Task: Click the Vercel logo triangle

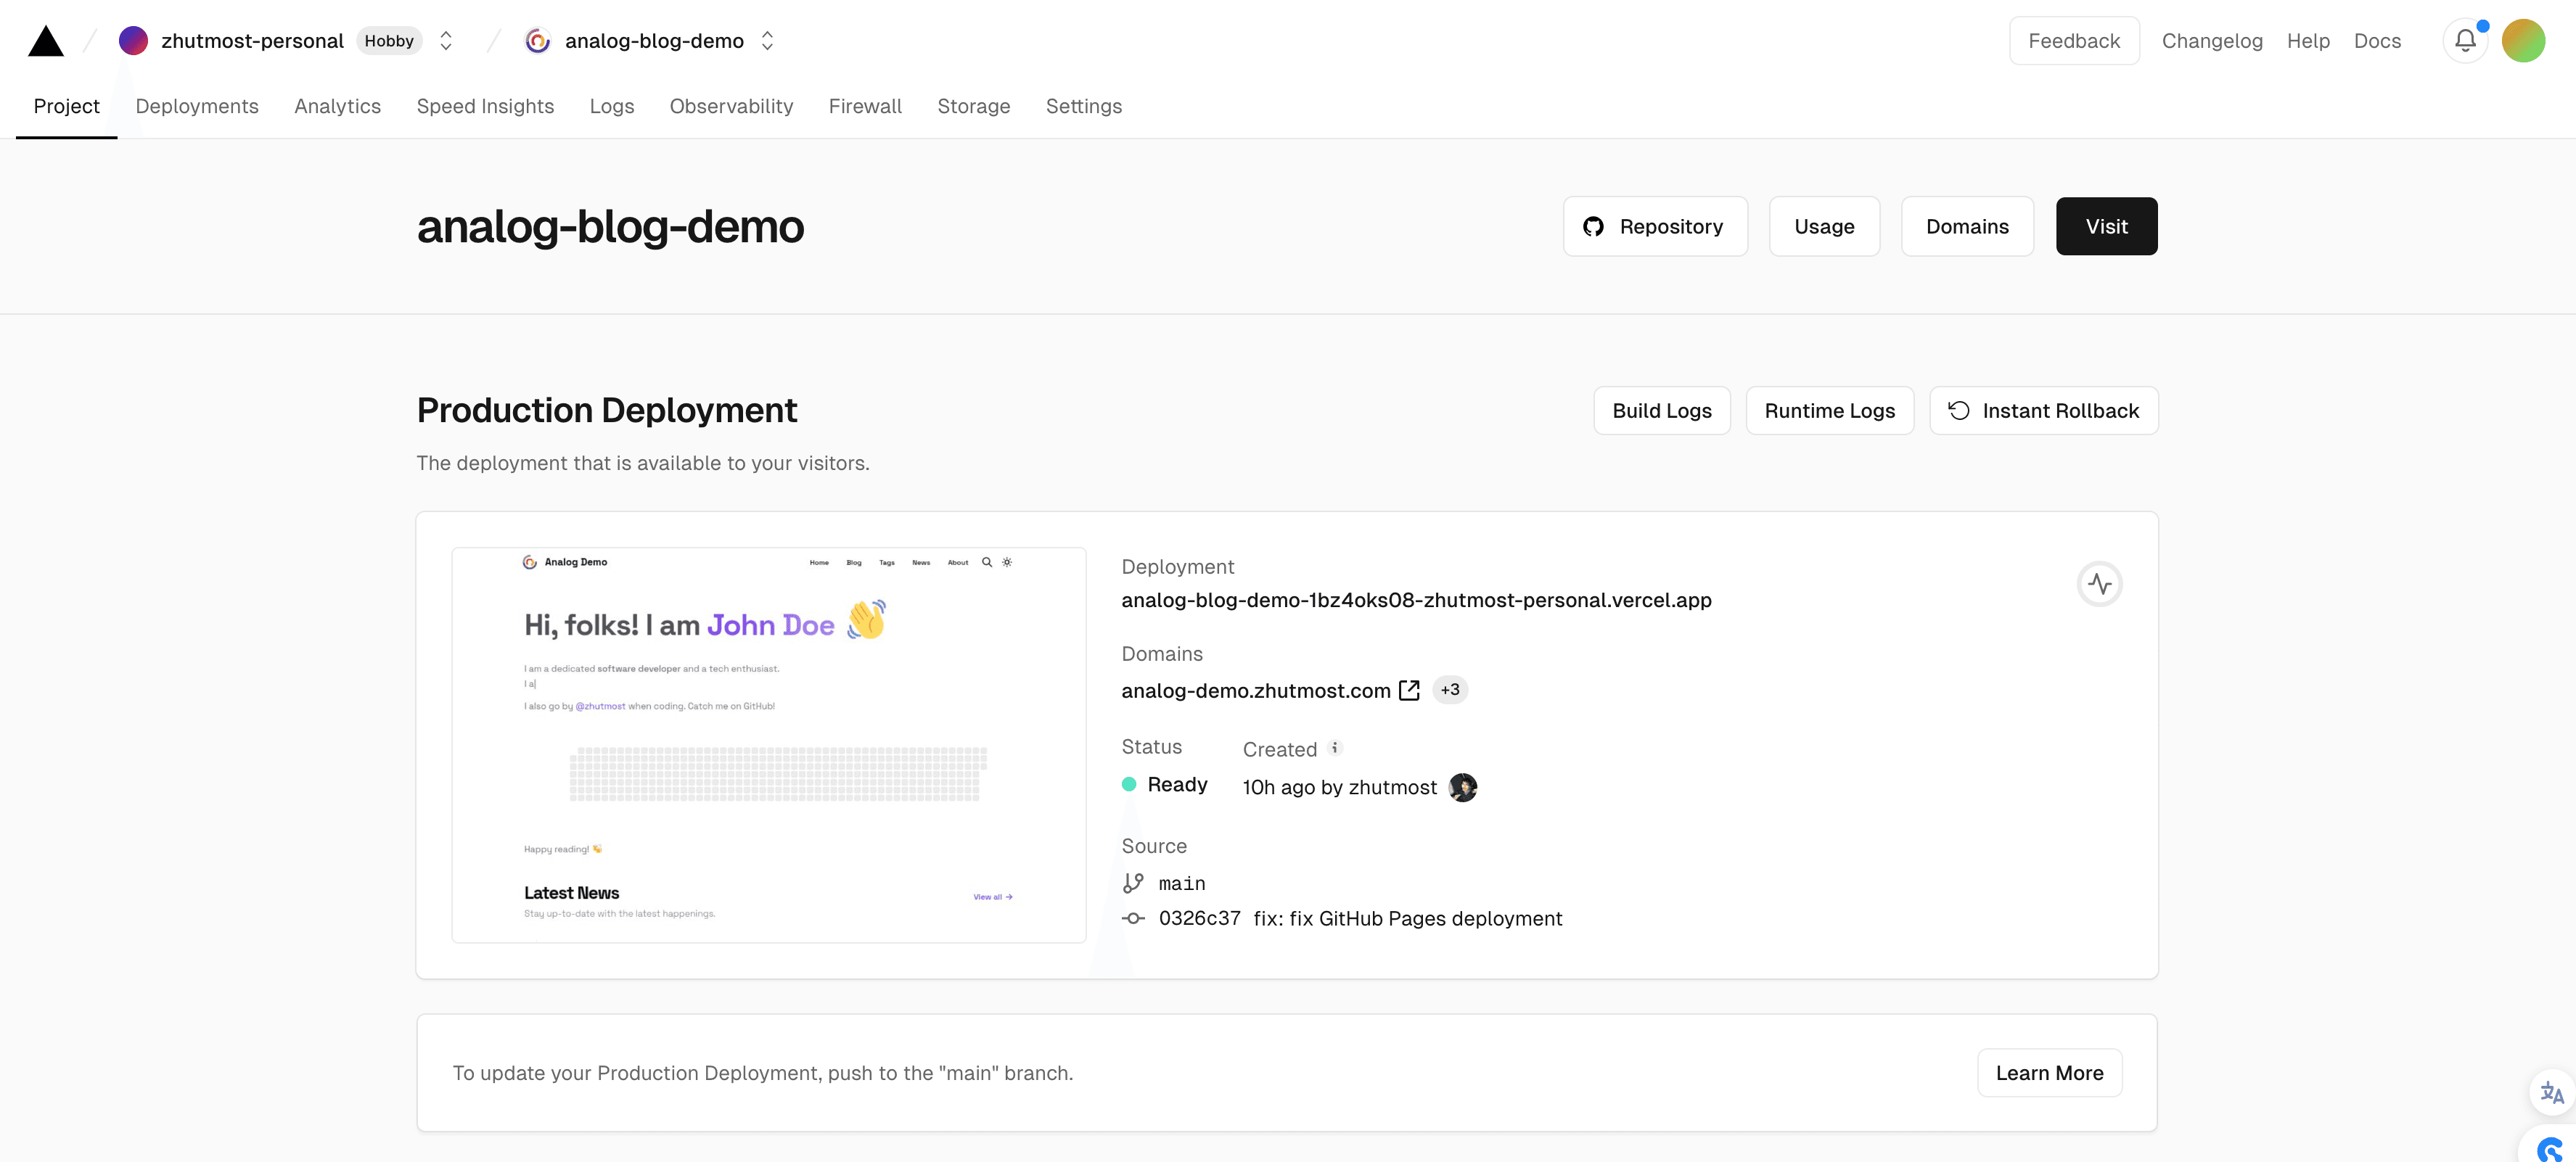Action: (44, 40)
